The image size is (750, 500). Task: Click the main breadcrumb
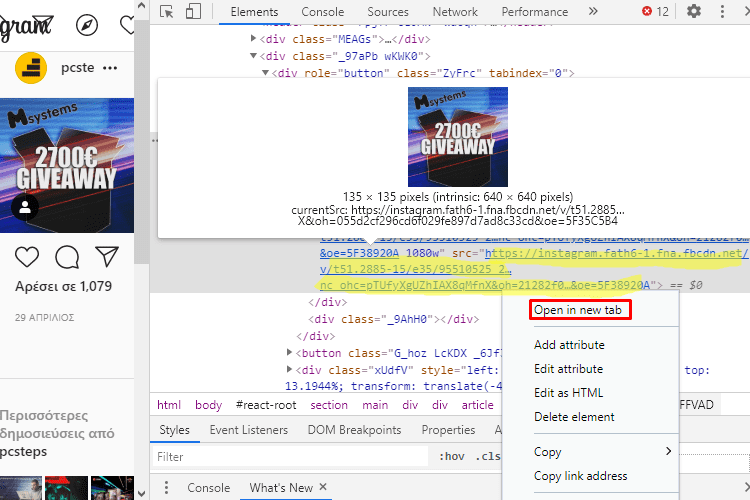point(375,405)
